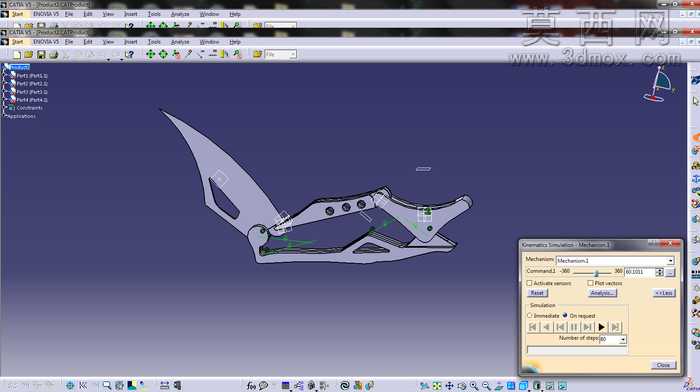Open the Window menu in lower menu bar
The height and width of the screenshot is (392, 700).
click(x=209, y=42)
